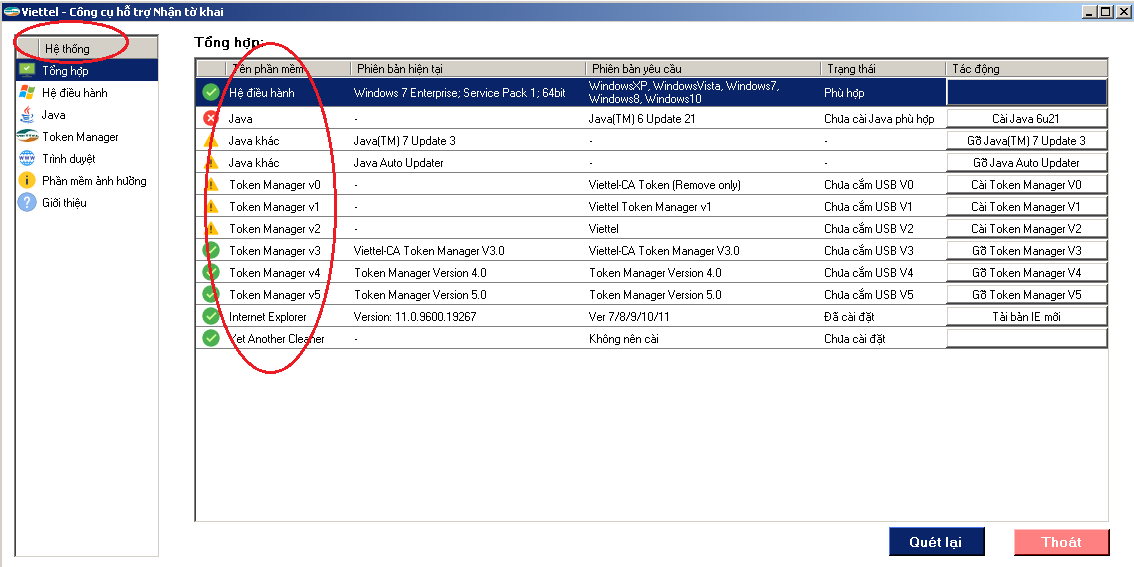Click the Phù hợp status cell
This screenshot has height=567, width=1134.
point(844,93)
